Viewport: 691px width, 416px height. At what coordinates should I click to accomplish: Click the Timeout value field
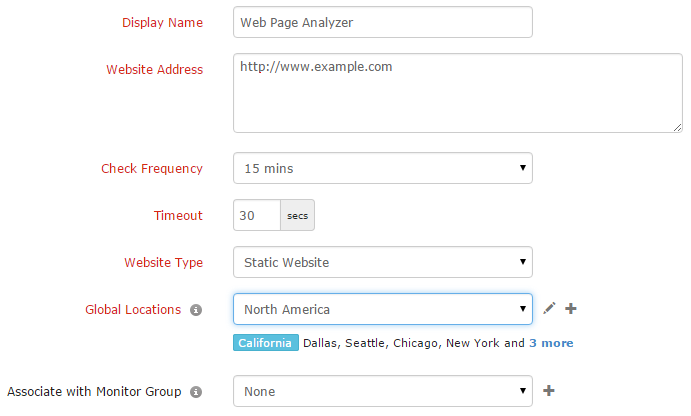[x=255, y=215]
